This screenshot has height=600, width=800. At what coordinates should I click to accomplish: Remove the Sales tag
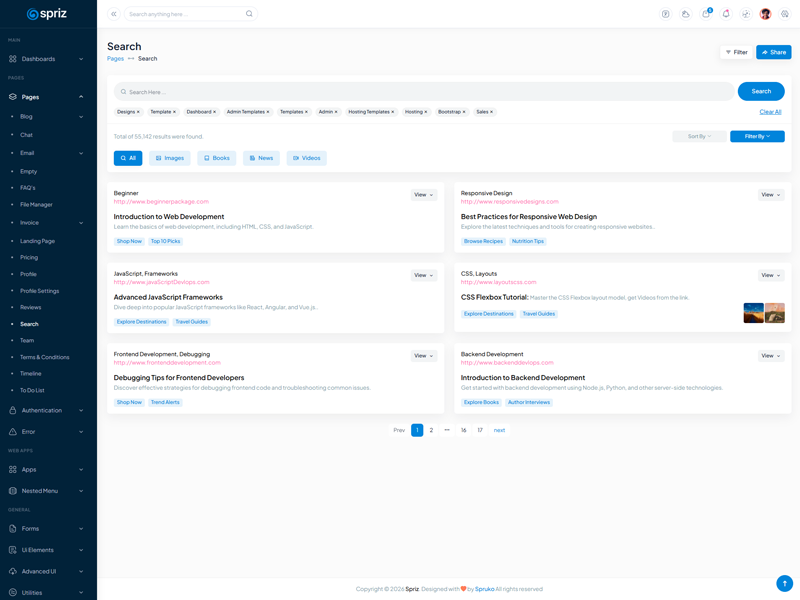click(x=492, y=112)
